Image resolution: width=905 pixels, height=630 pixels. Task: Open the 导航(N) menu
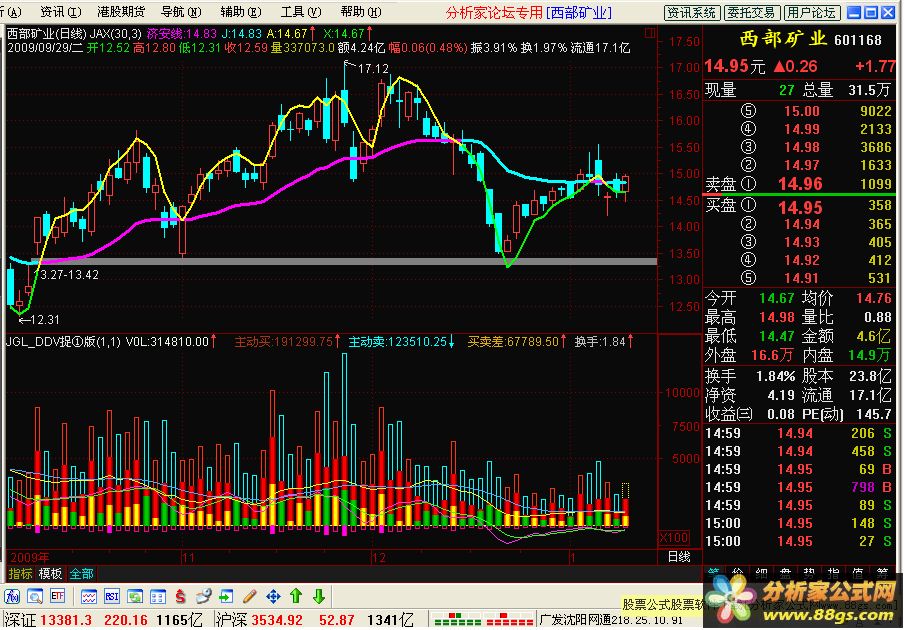pos(181,12)
